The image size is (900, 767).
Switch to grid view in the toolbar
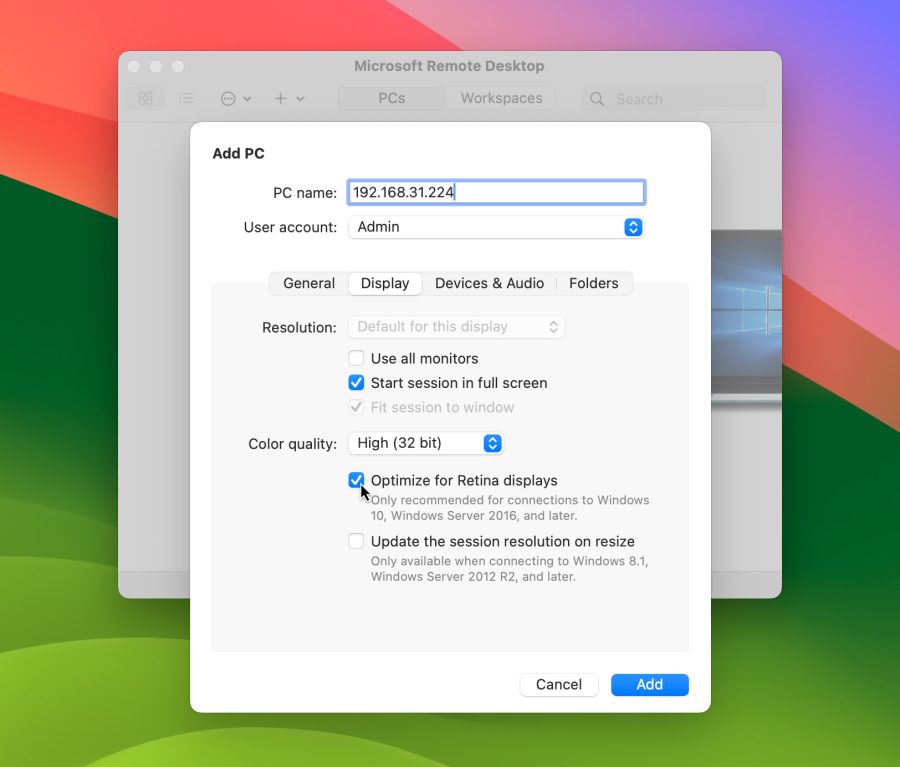(145, 98)
